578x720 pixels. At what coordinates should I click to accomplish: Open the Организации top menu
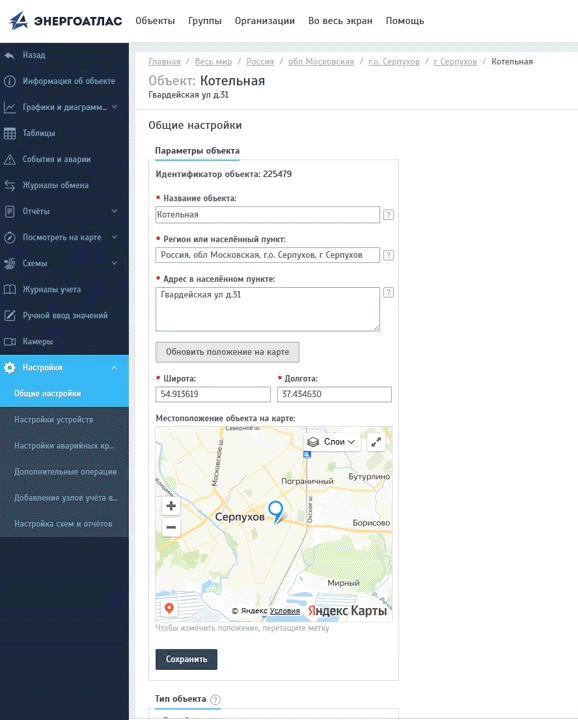265,21
